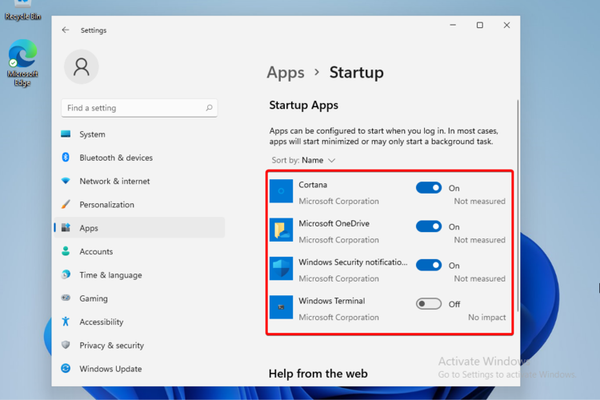Screen dimensions: 600x400
Task: Click the Windows Terminal app icon
Action: (283, 307)
